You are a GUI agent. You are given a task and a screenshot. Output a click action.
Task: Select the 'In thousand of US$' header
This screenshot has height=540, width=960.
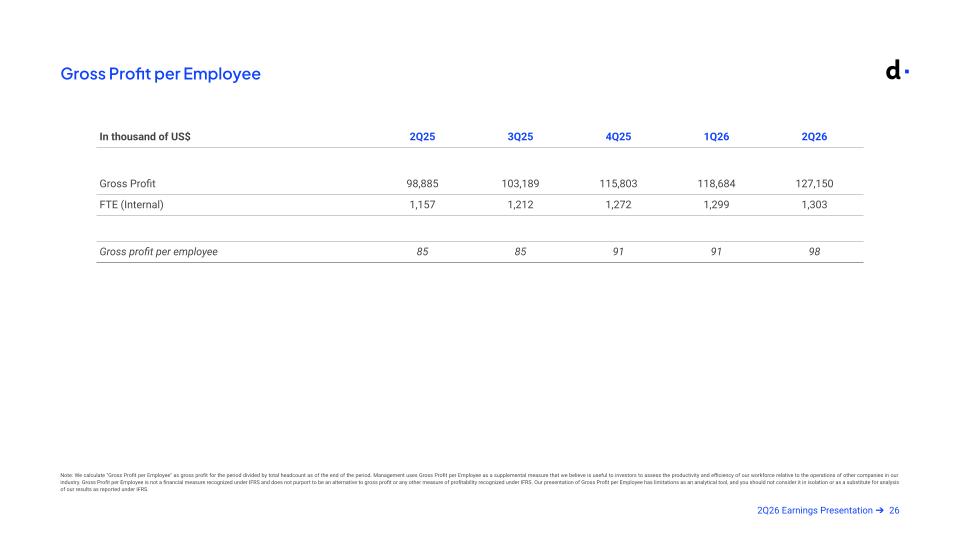[145, 137]
